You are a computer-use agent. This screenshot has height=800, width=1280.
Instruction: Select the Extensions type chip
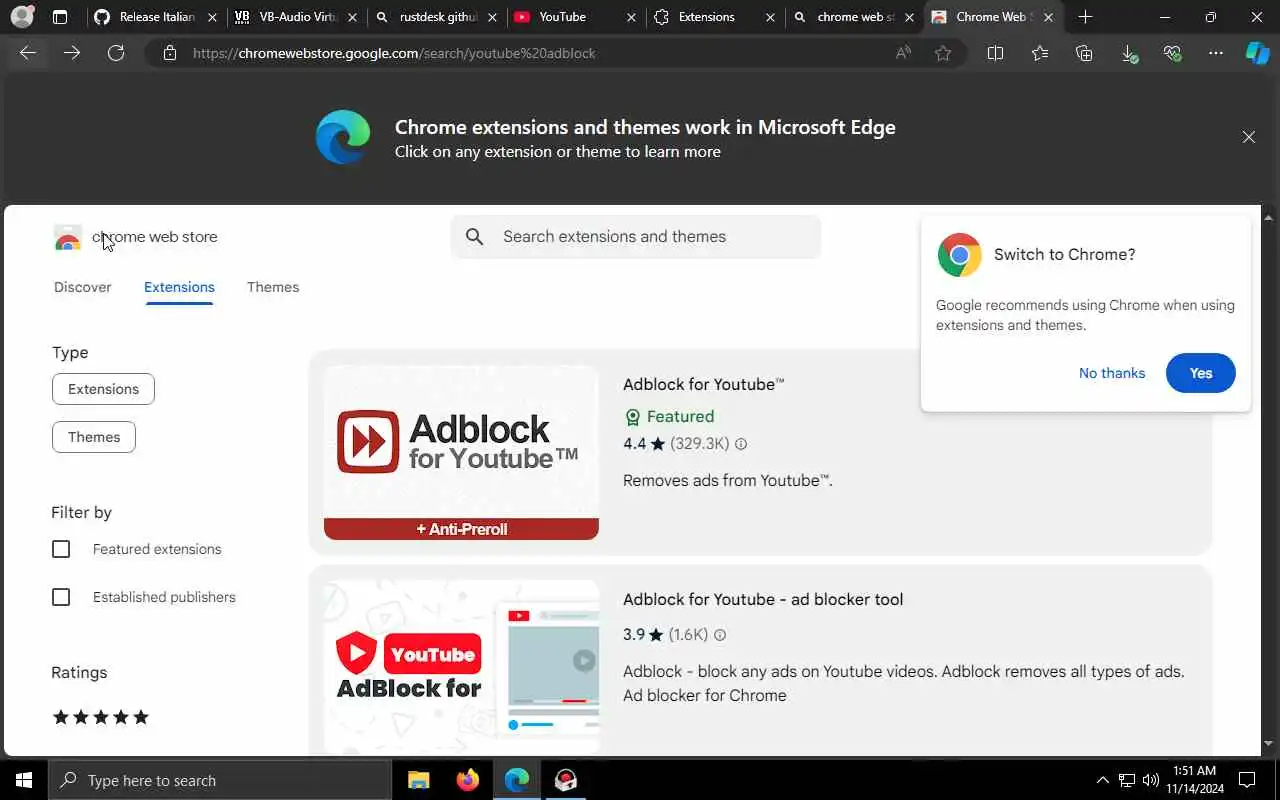103,389
